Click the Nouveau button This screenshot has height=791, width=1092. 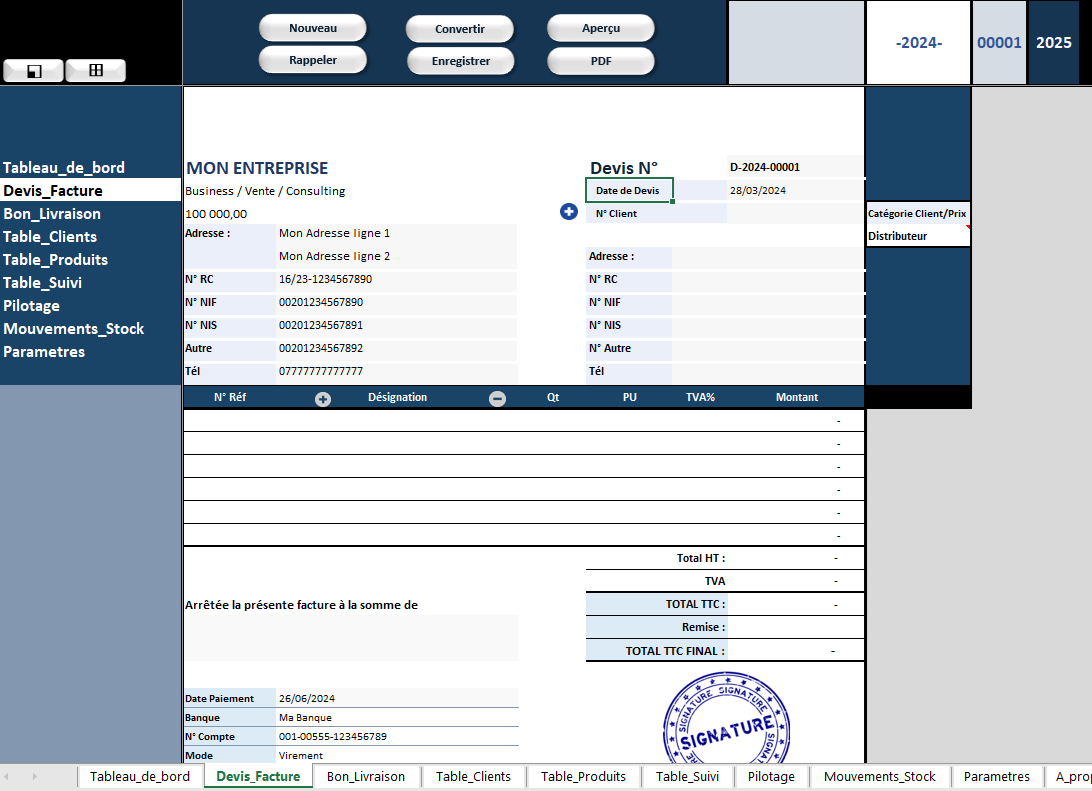313,28
